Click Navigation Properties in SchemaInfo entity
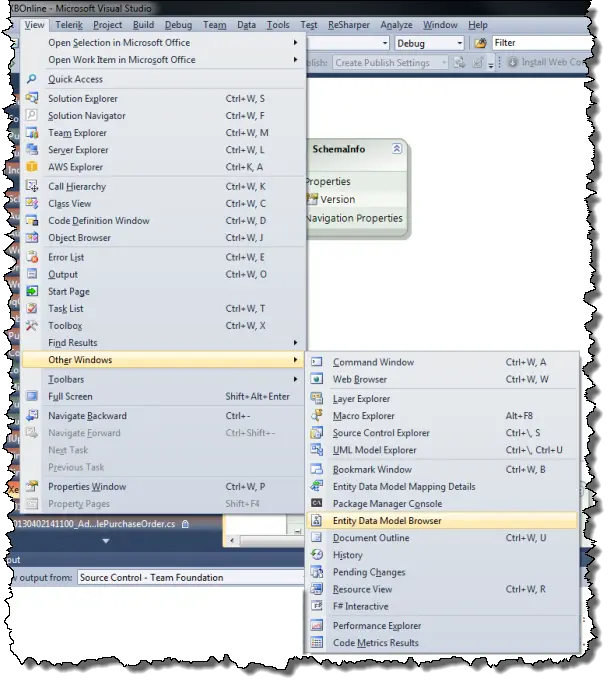This screenshot has width=615, height=686. coord(354,218)
